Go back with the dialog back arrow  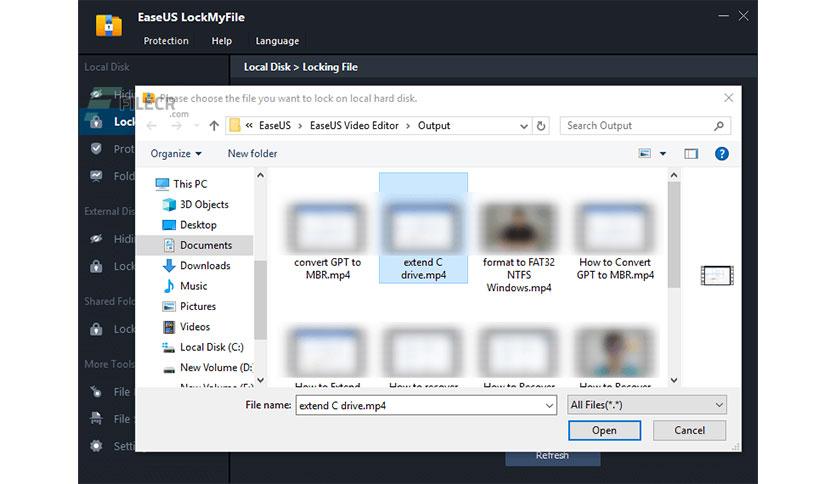(152, 126)
